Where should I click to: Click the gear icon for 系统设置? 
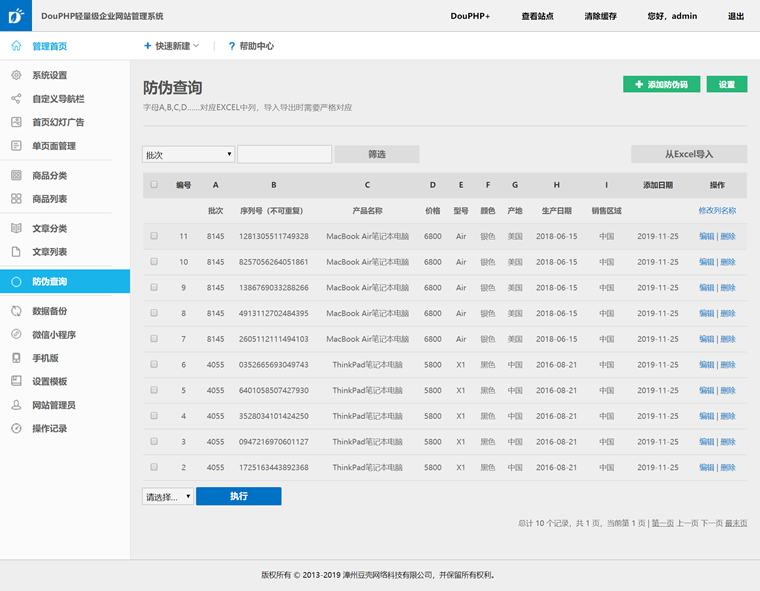[16, 75]
